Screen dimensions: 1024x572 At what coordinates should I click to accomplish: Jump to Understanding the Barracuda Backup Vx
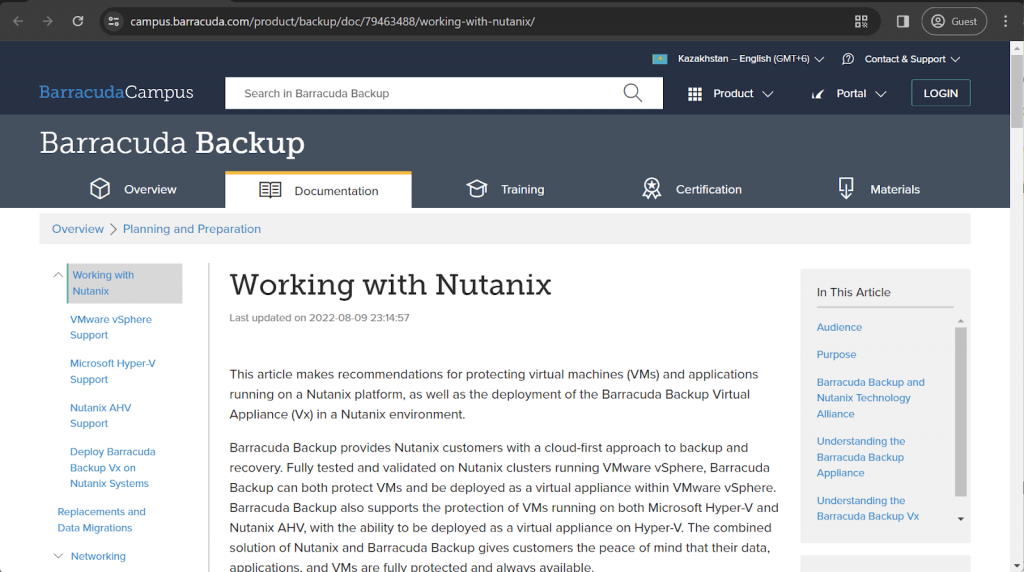tap(867, 509)
